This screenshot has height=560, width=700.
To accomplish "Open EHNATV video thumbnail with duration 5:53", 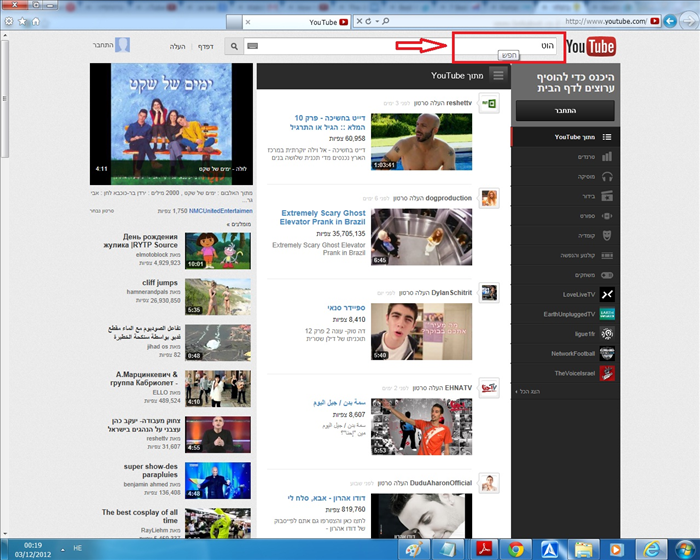I will [x=421, y=427].
